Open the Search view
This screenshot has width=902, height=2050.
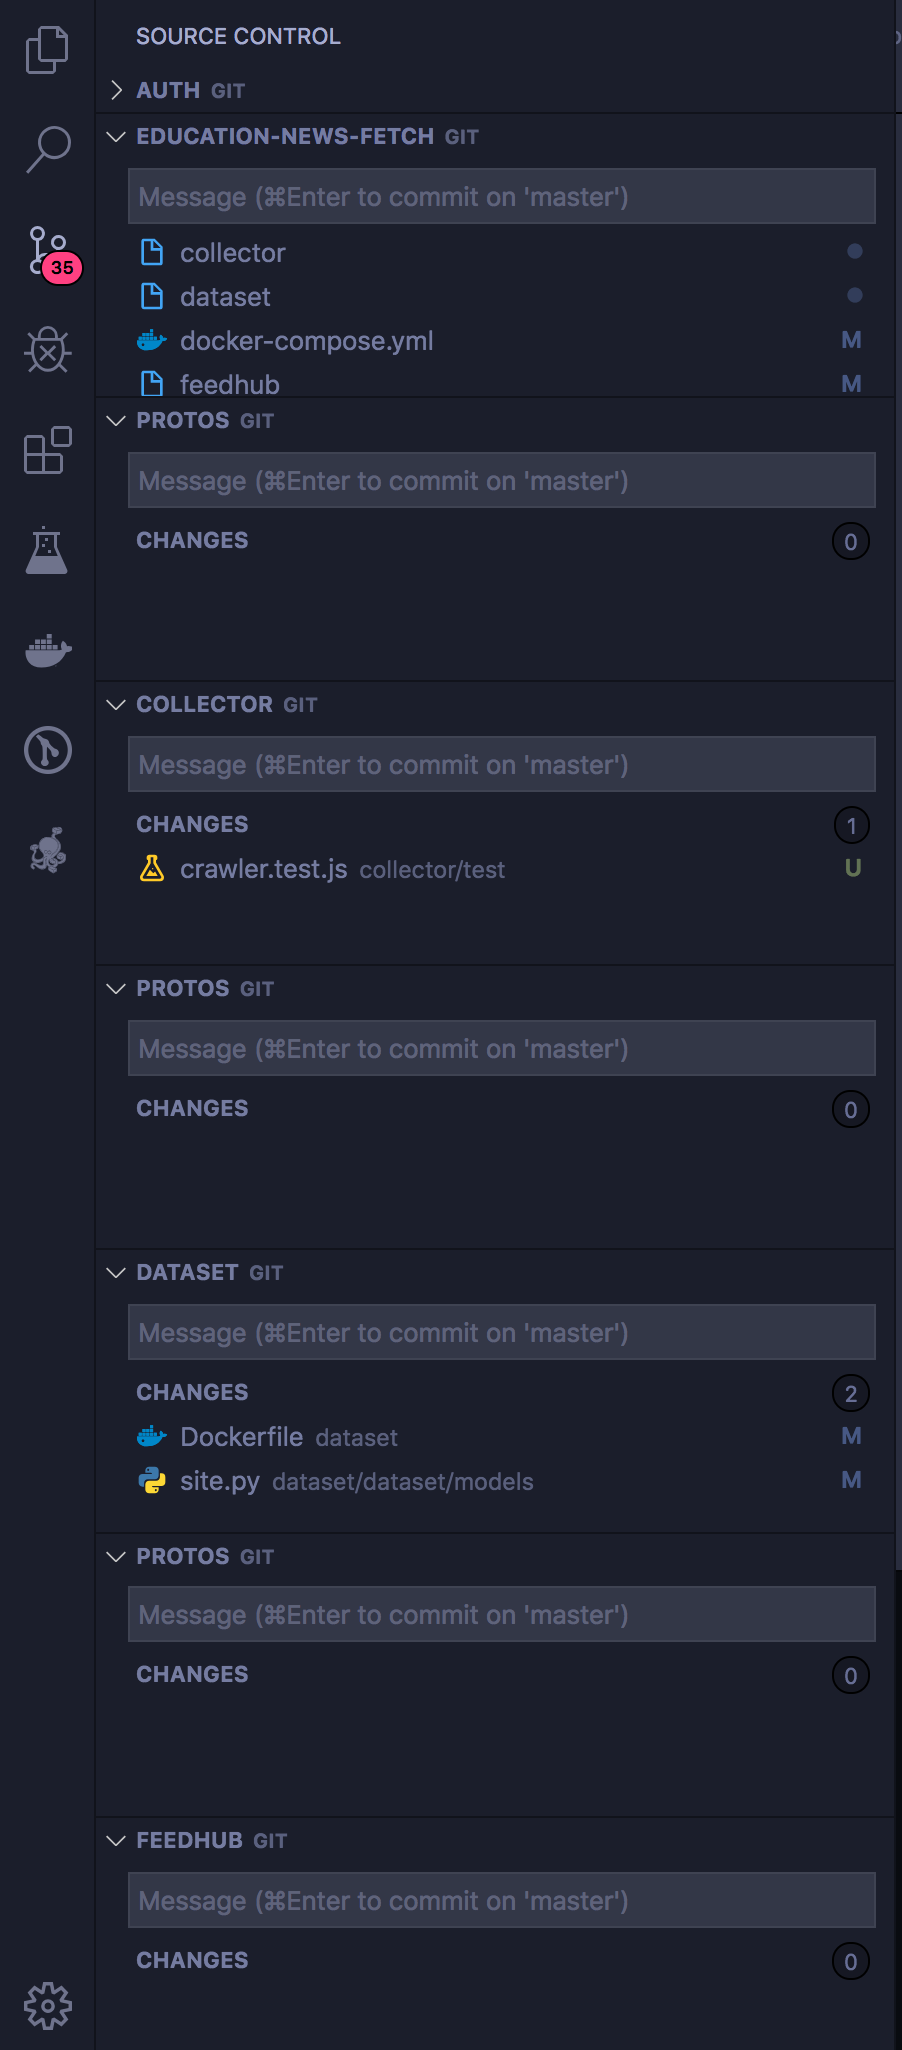[47, 150]
